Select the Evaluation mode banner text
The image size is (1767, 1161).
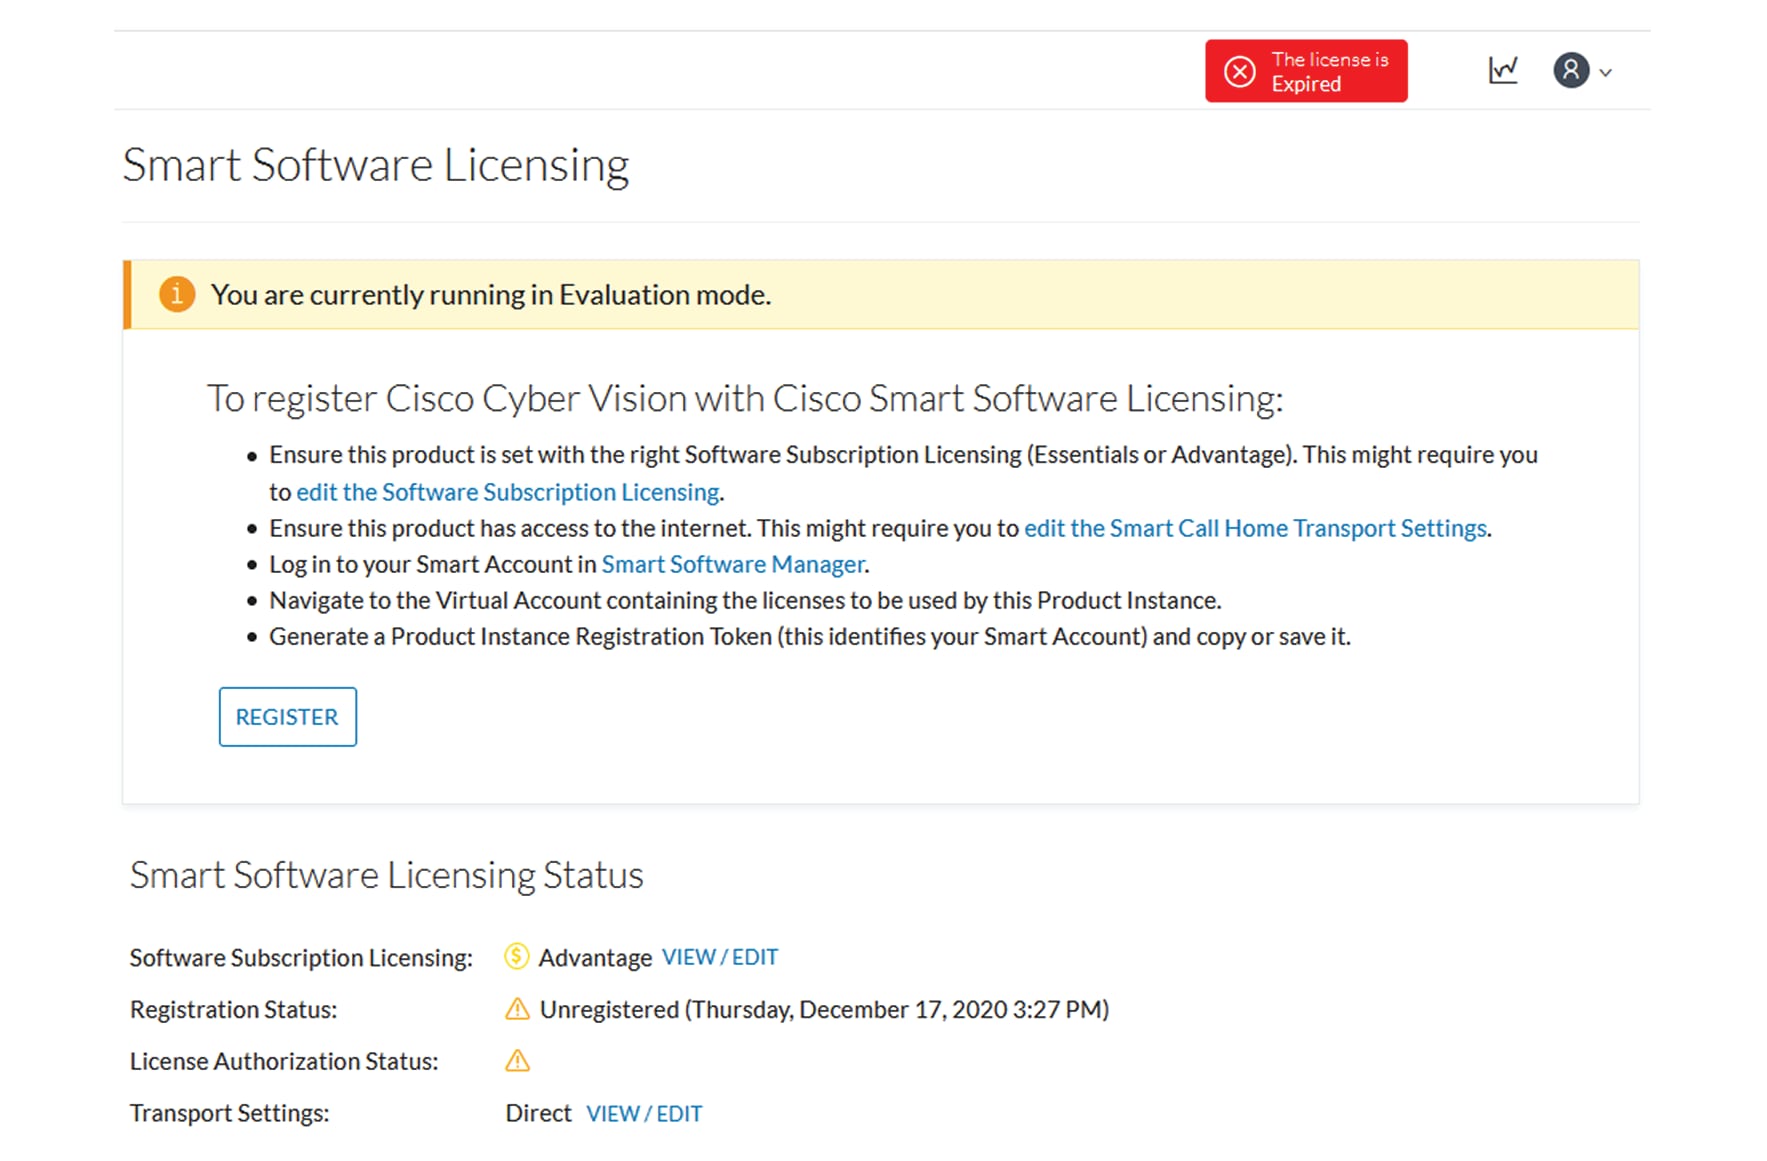click(491, 295)
